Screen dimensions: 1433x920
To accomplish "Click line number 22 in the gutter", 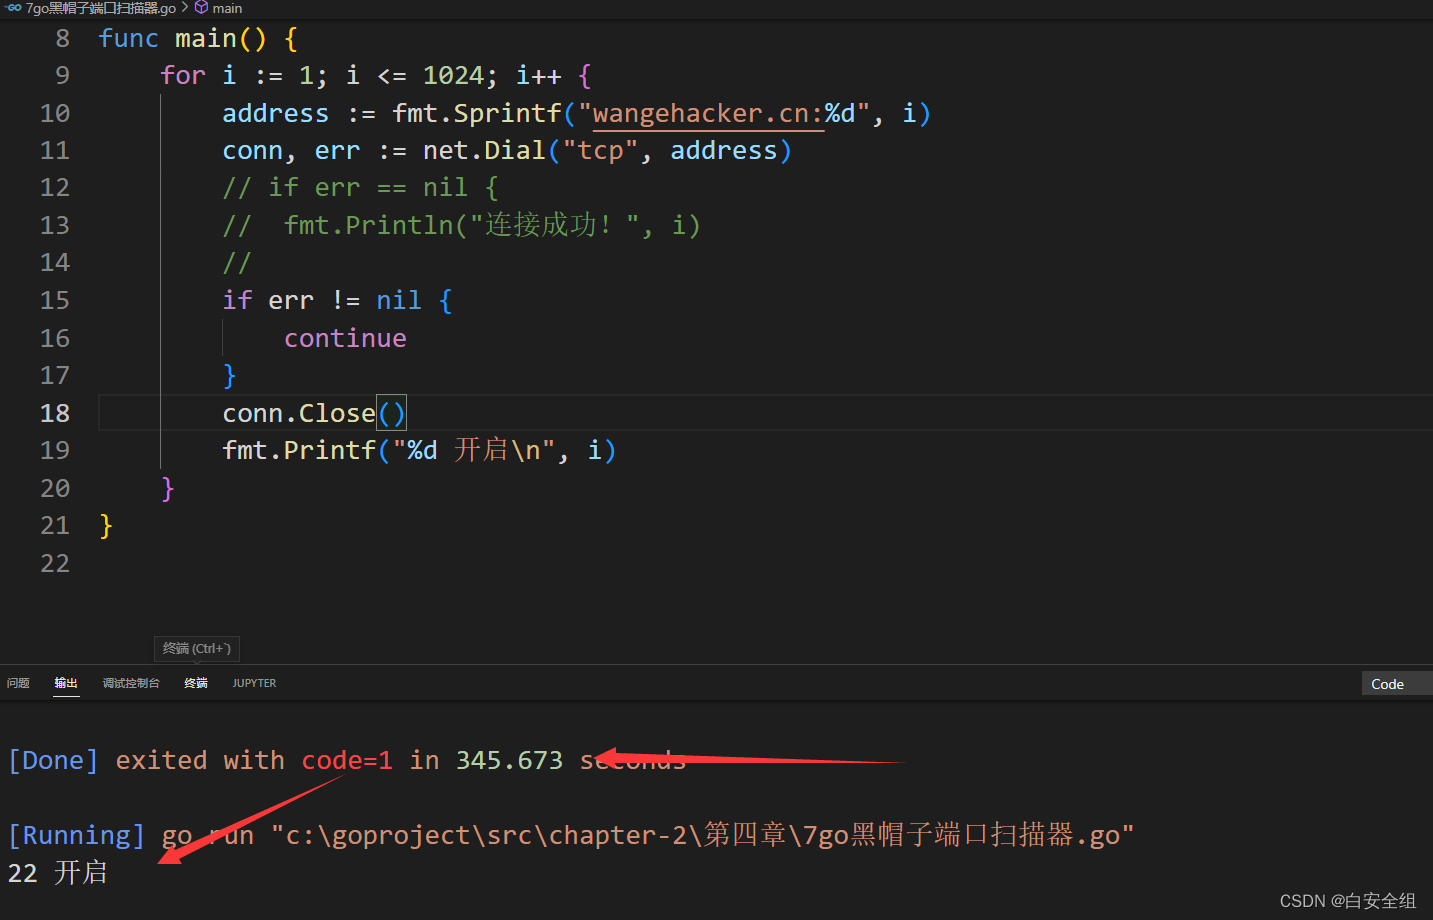I will [55, 563].
